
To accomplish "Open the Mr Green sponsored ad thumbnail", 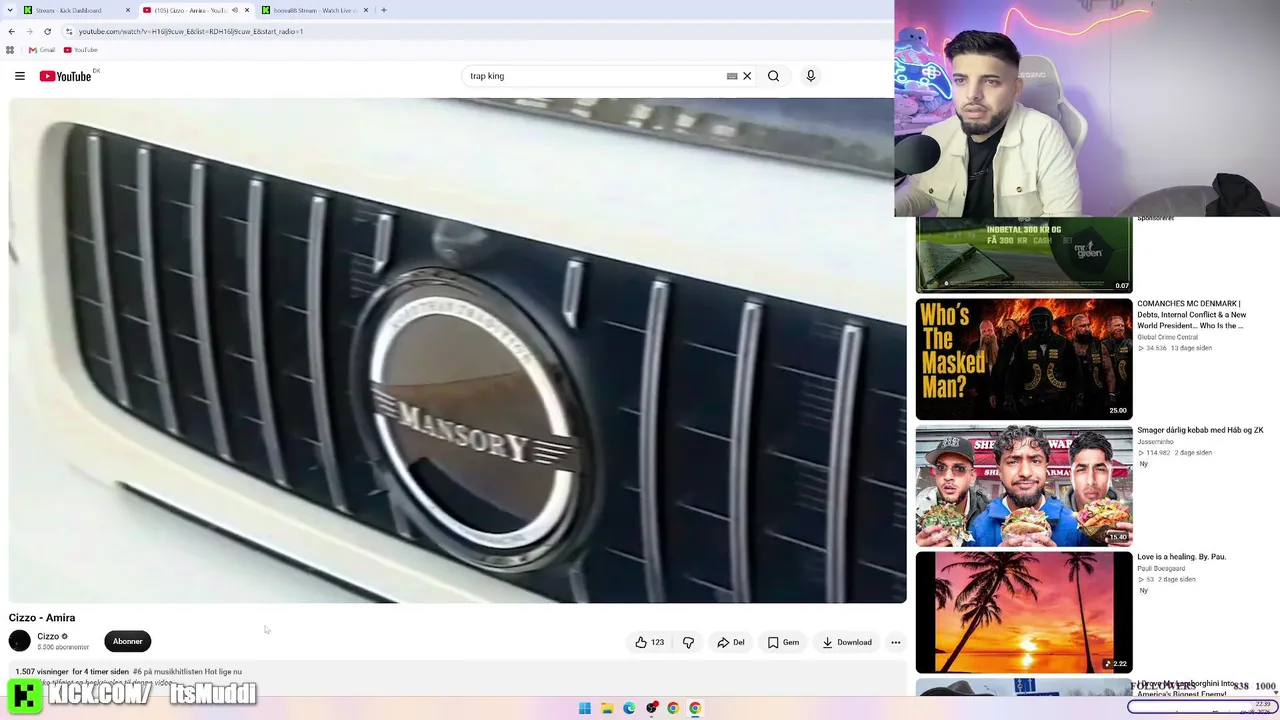I will click(x=1024, y=255).
